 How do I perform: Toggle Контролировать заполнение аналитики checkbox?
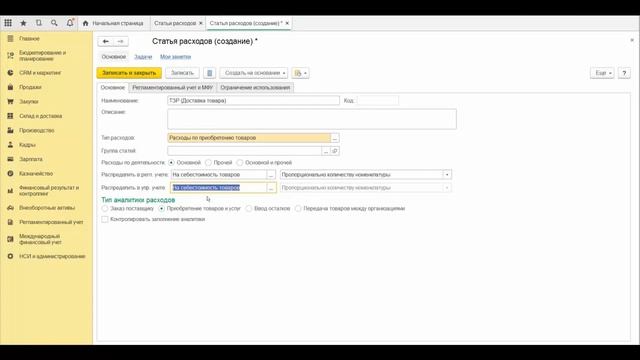coord(105,219)
